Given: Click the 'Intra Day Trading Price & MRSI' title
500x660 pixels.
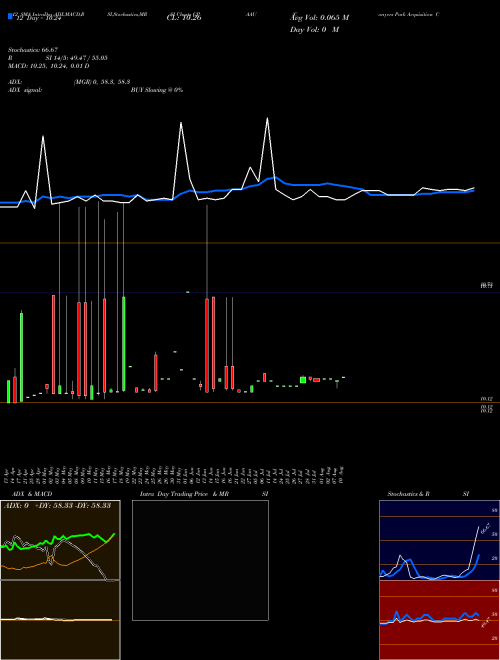Looking at the screenshot, I should (x=204, y=494).
